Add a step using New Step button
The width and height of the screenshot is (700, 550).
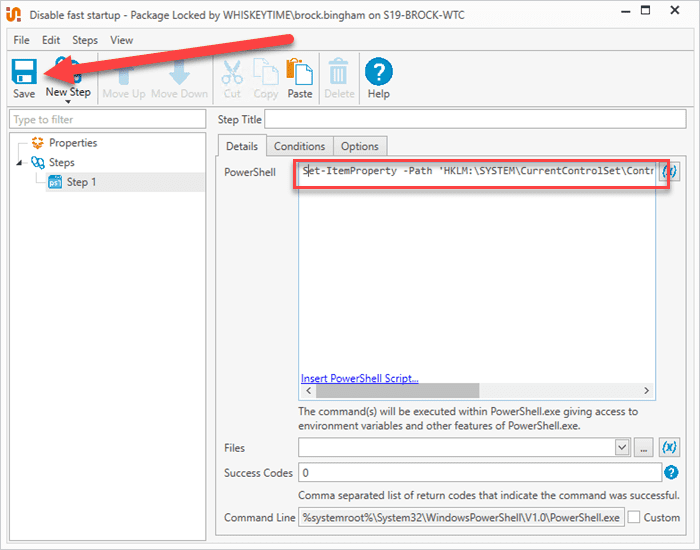pos(68,76)
